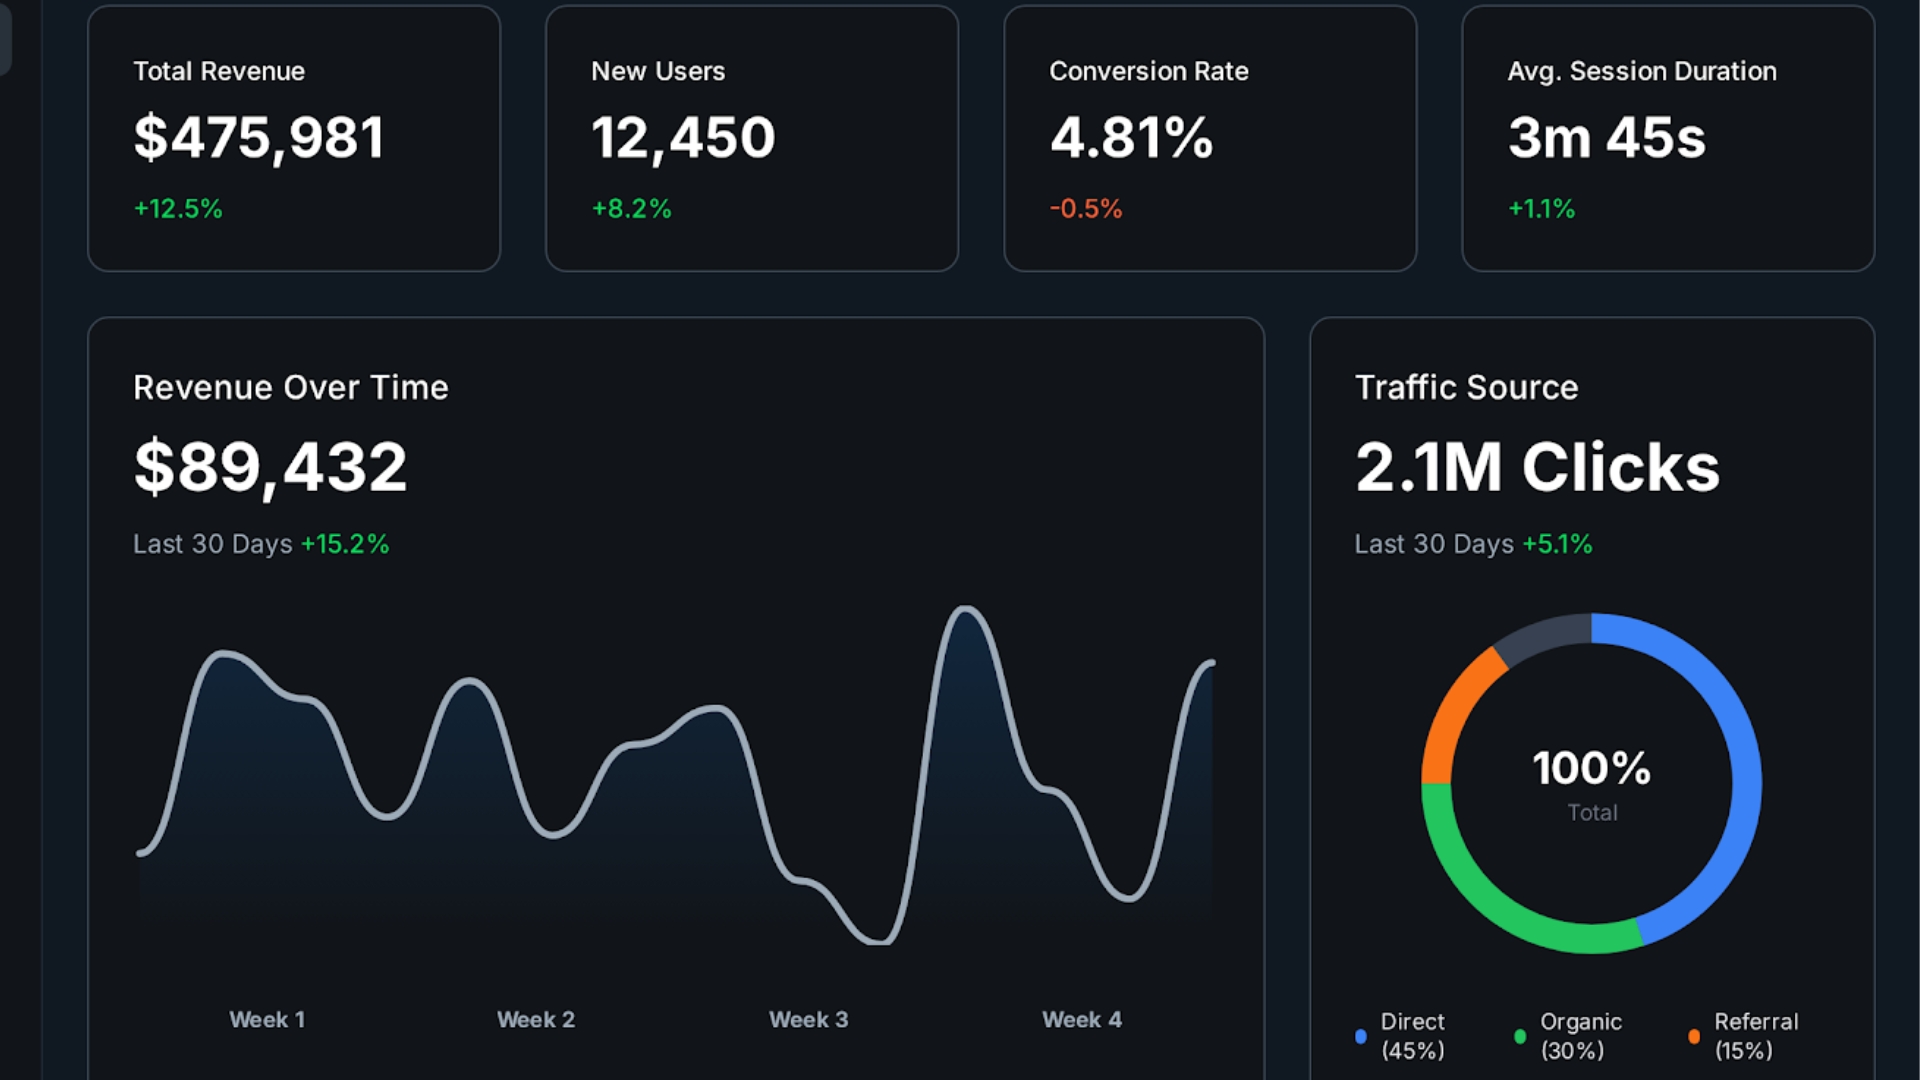Select the blue Direct legend dot
This screenshot has width=1920, height=1080.
click(x=1361, y=1036)
